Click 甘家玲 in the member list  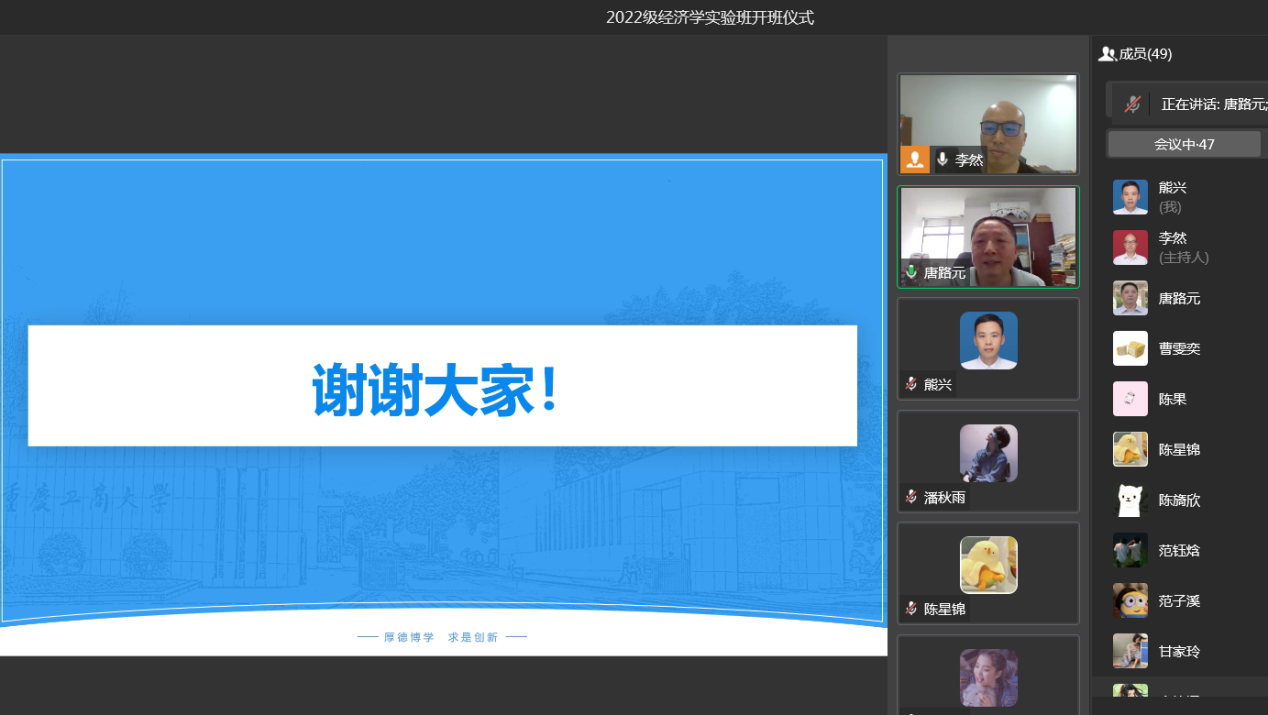(1179, 652)
